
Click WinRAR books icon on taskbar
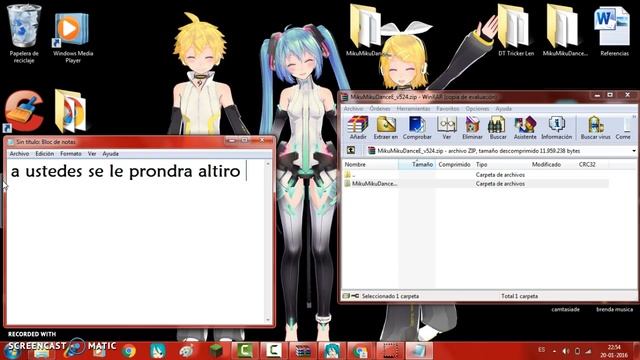(x=303, y=351)
